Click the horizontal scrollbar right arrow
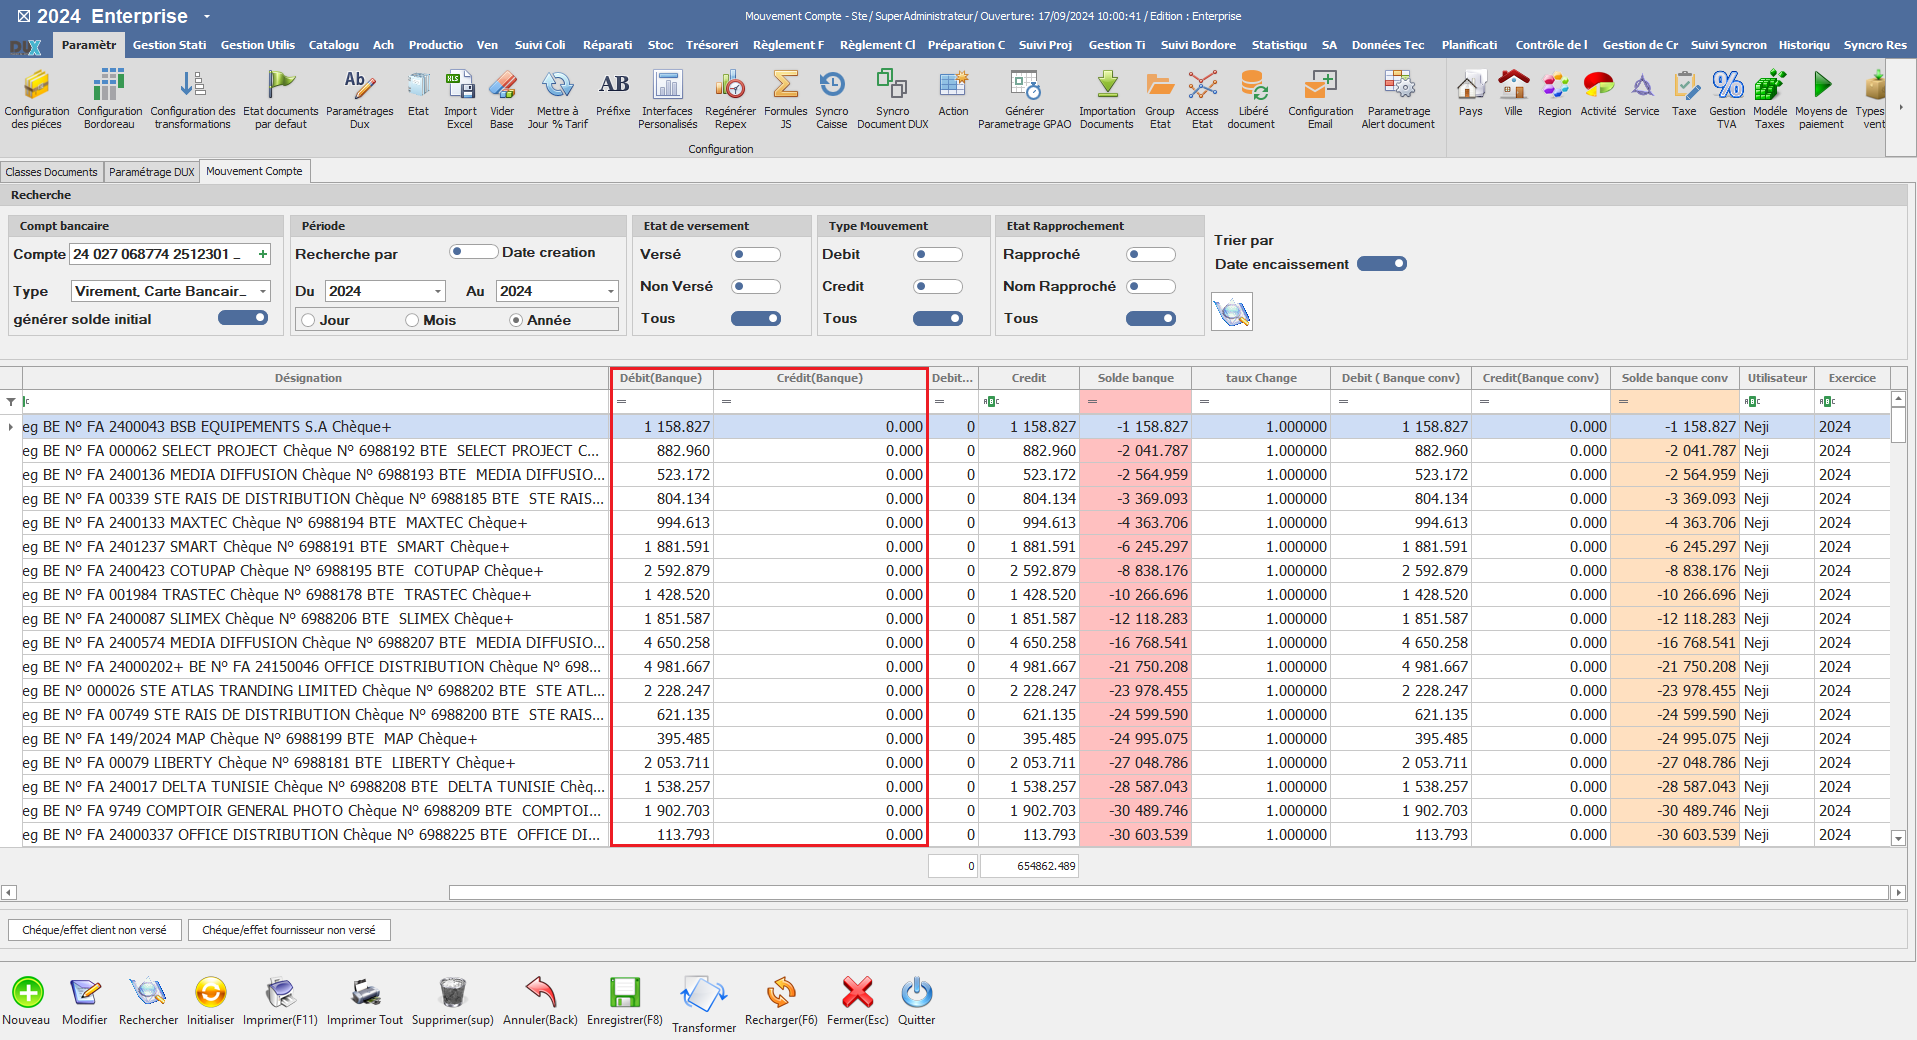Image resolution: width=1917 pixels, height=1040 pixels. tap(1898, 892)
